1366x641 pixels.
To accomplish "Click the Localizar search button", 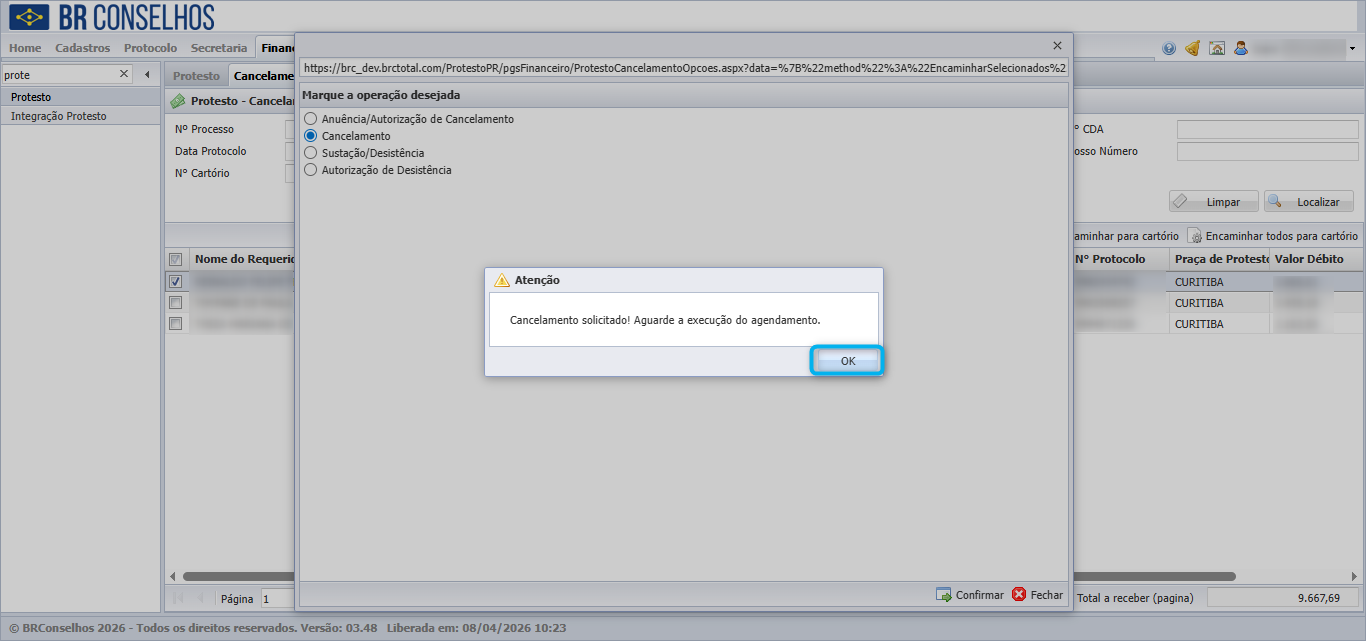I will [x=1309, y=201].
